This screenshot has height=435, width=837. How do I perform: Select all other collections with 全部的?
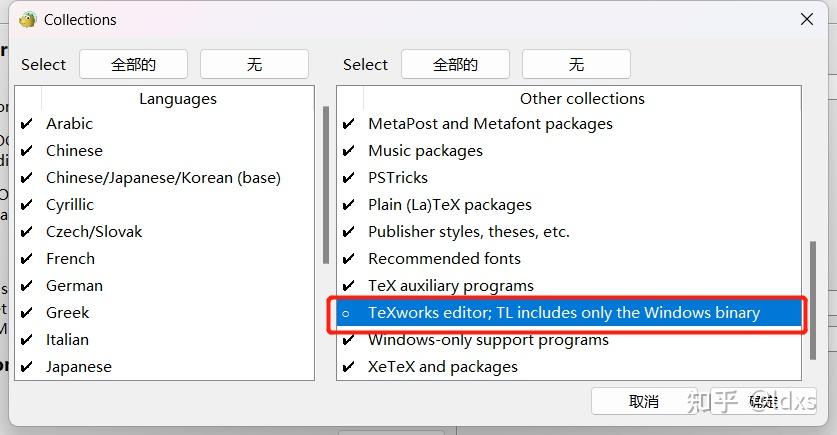[x=455, y=64]
